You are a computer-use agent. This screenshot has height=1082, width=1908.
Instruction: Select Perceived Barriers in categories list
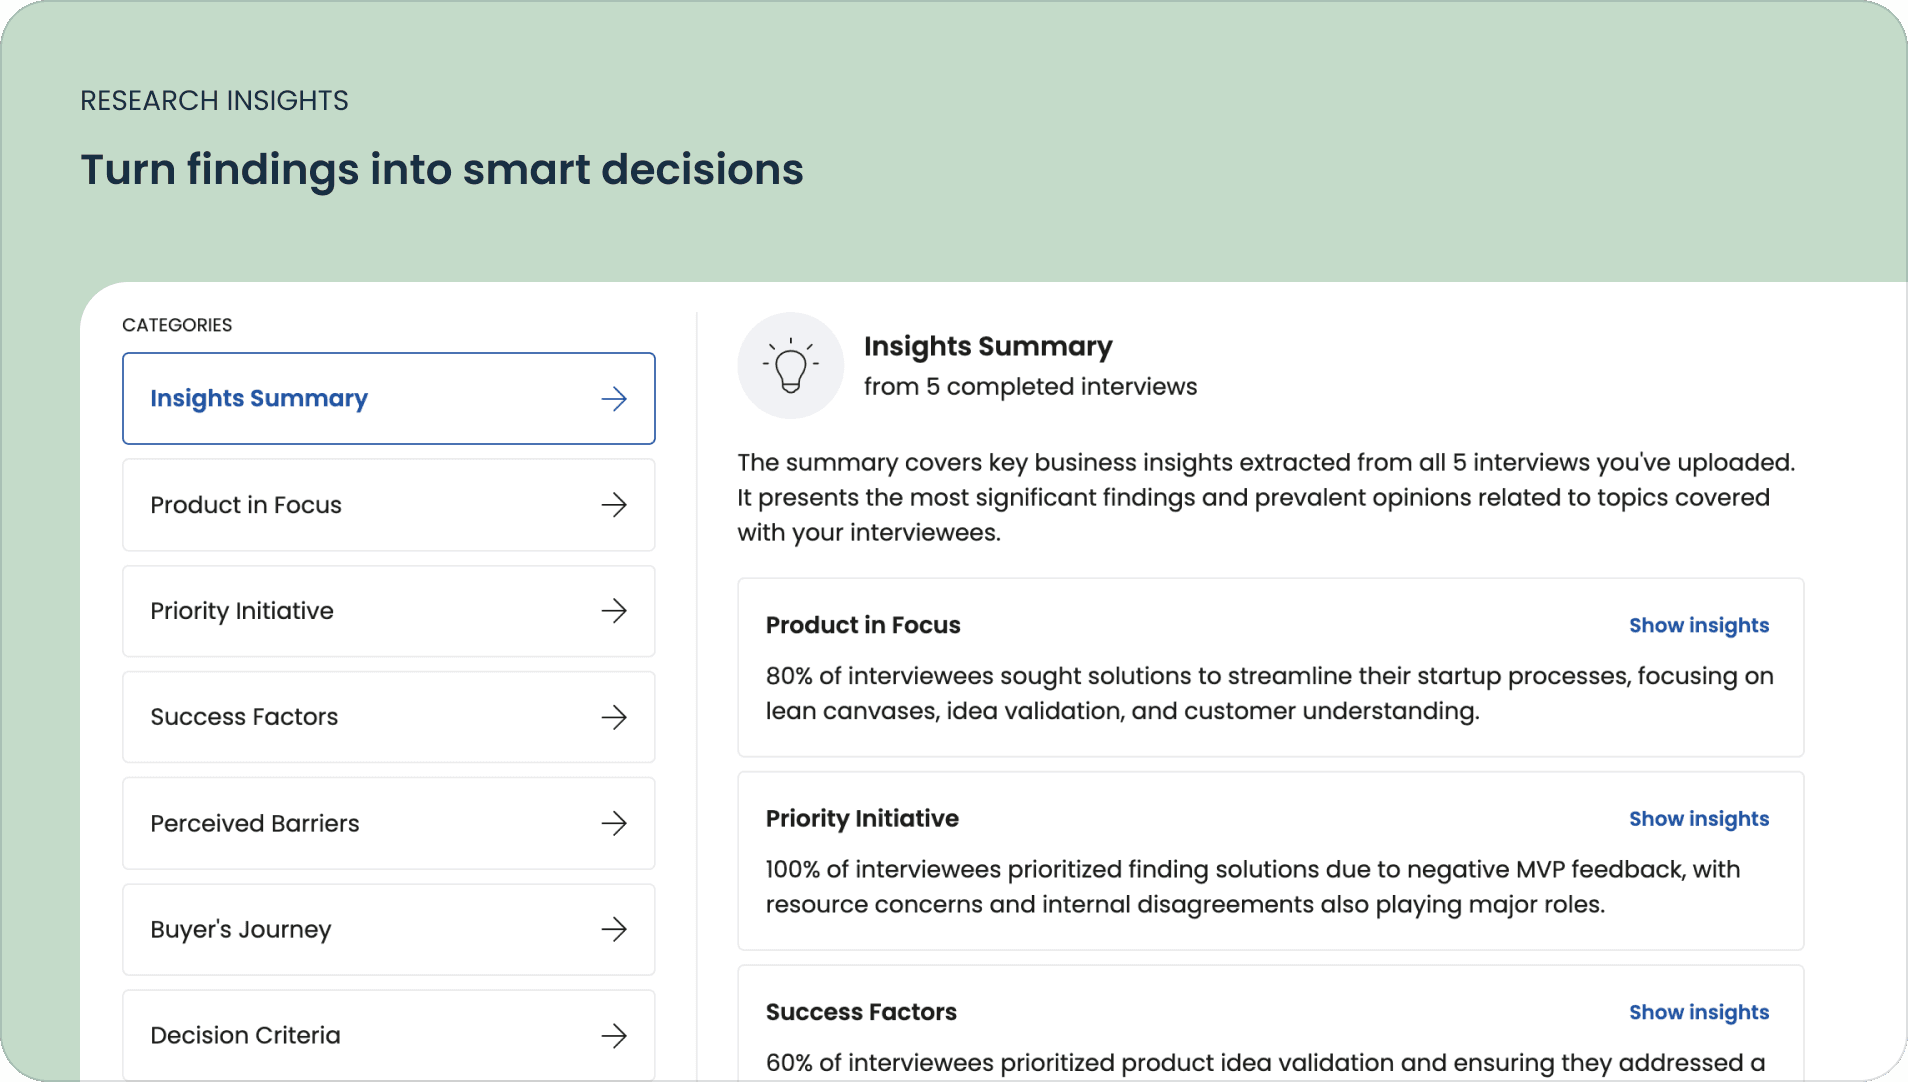click(255, 823)
